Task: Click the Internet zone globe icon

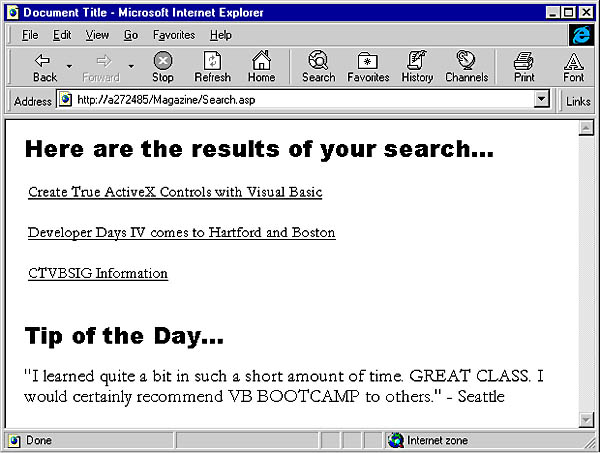Action: (395, 440)
